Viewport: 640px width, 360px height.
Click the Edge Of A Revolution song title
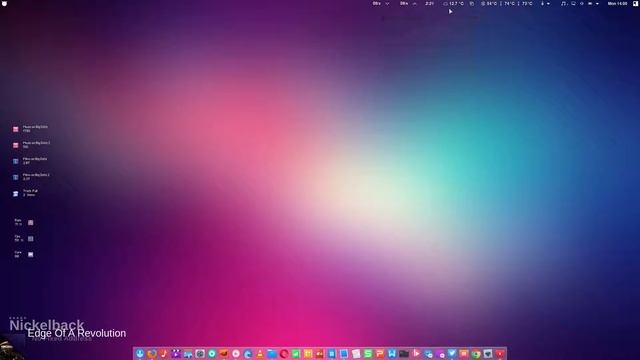click(x=77, y=333)
